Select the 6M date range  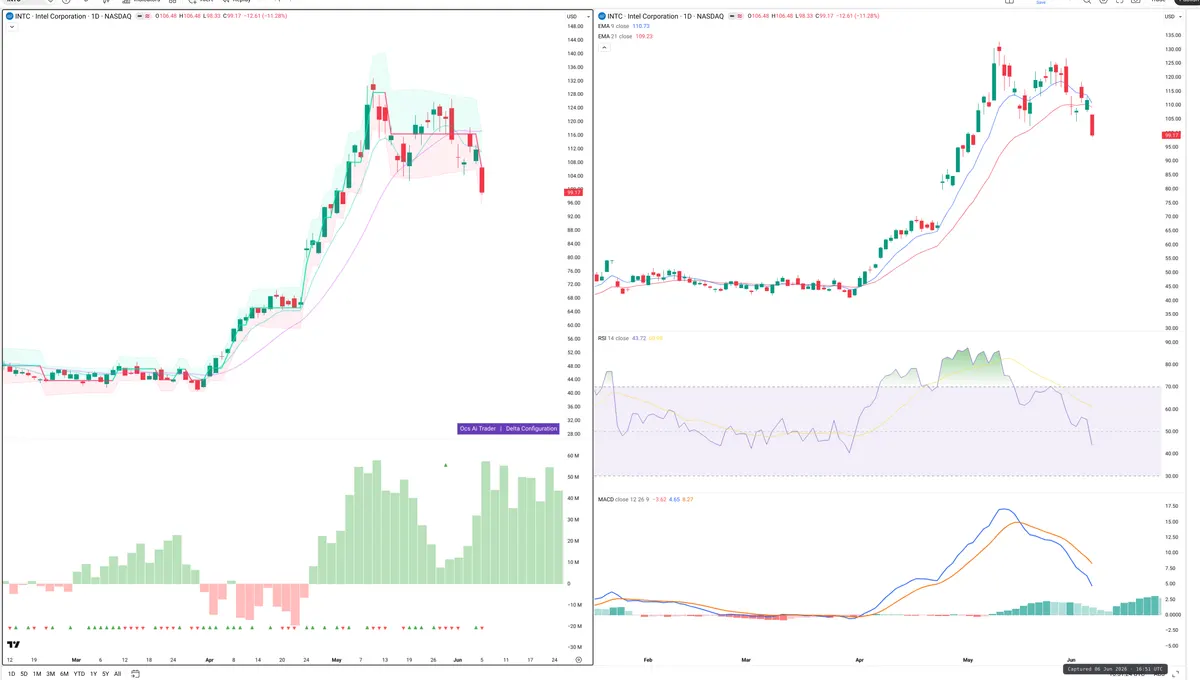click(x=64, y=674)
